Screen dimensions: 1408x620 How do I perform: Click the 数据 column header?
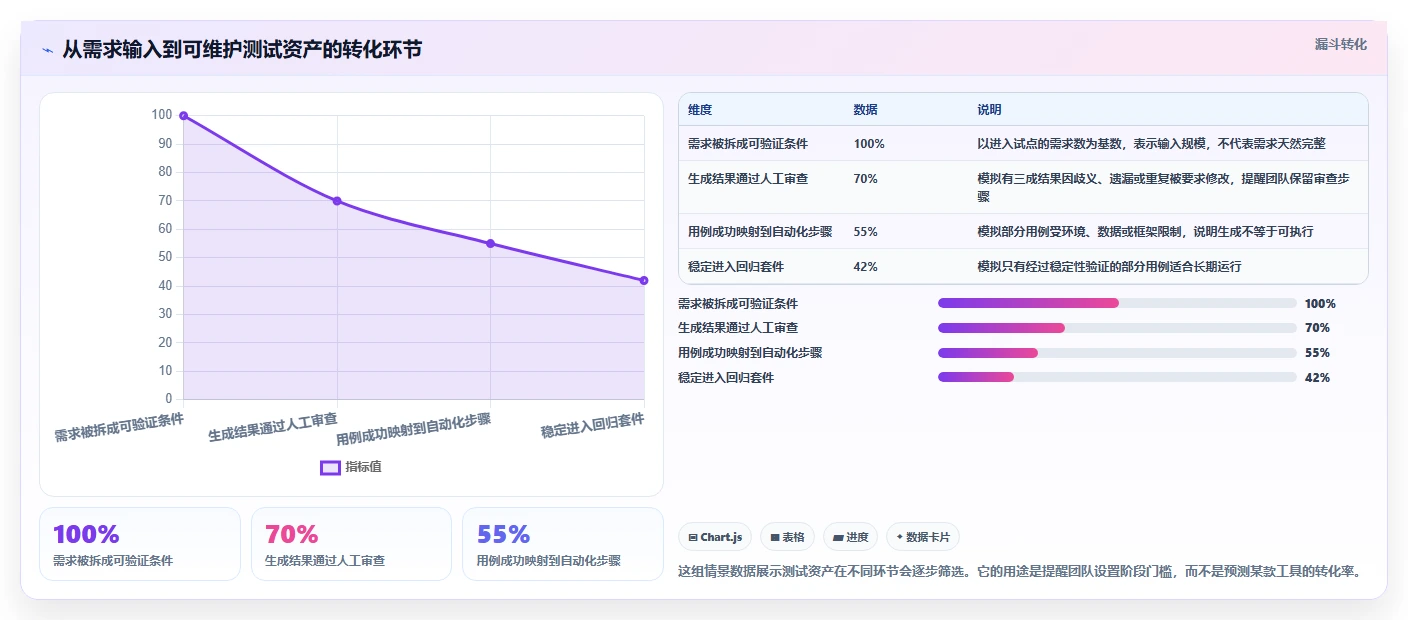pyautogui.click(x=865, y=110)
